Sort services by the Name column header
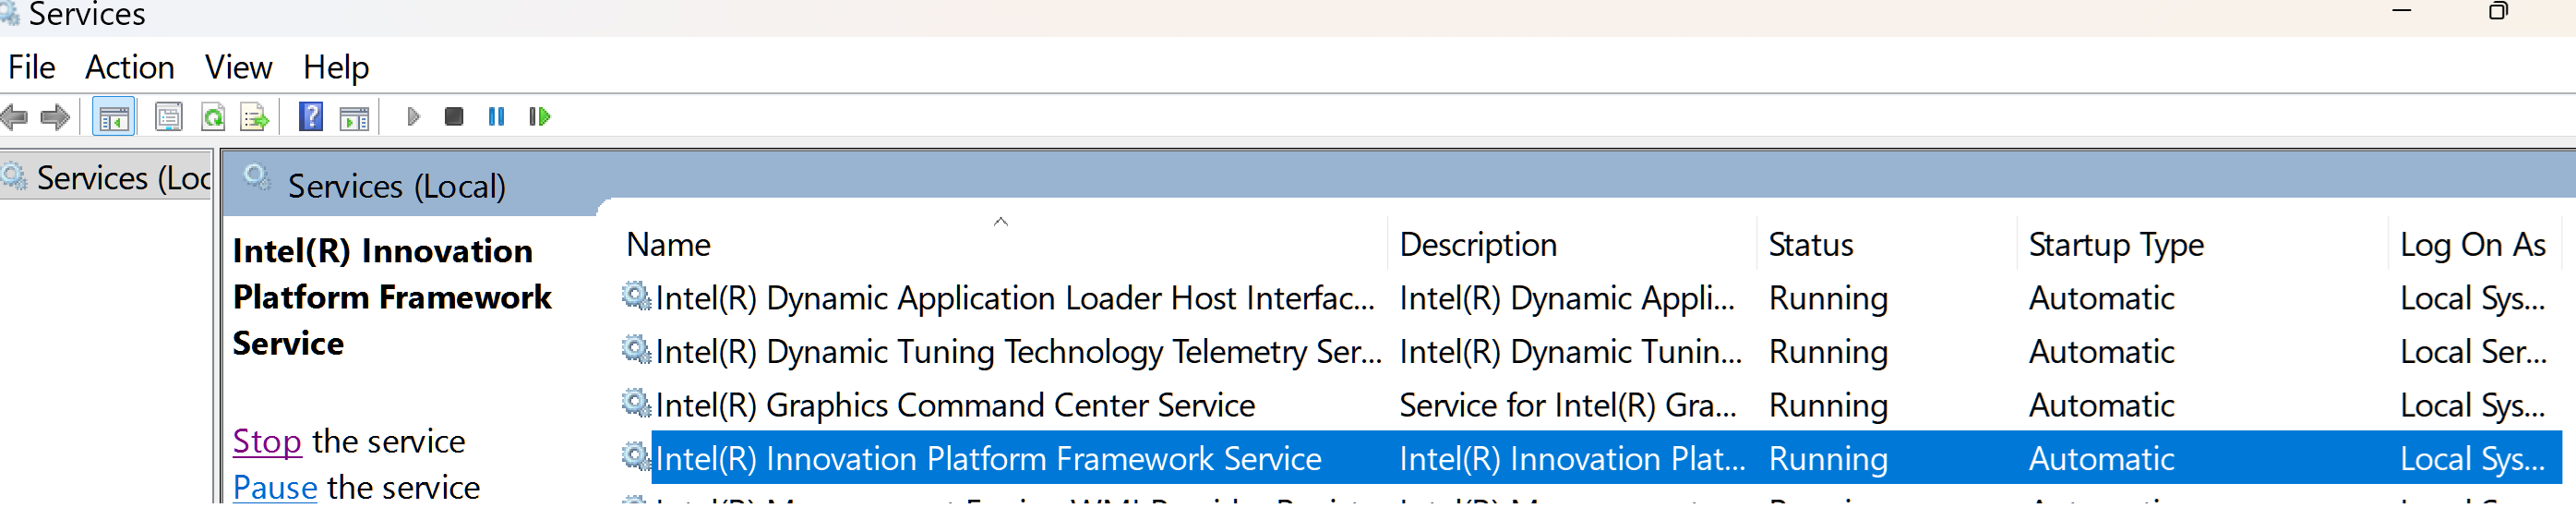Viewport: 2576px width, 520px height. pos(668,245)
